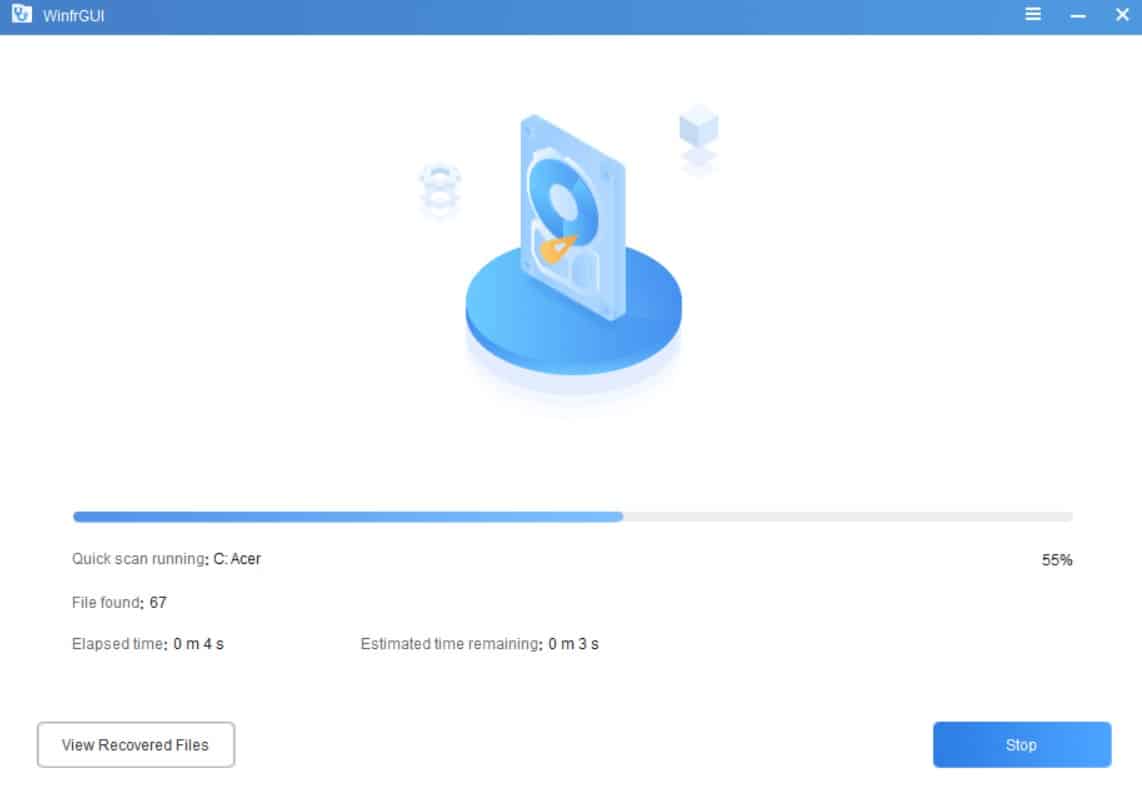Click the Estimated time remaining readout
This screenshot has height=802, width=1142.
[479, 644]
